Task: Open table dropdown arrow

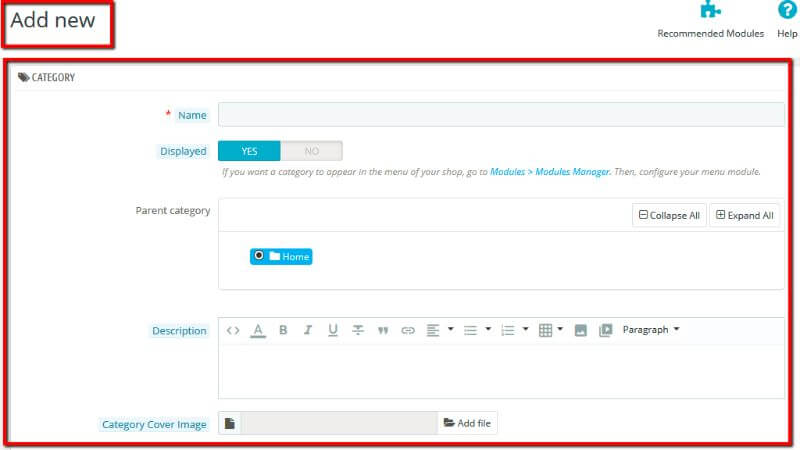Action: (x=560, y=329)
